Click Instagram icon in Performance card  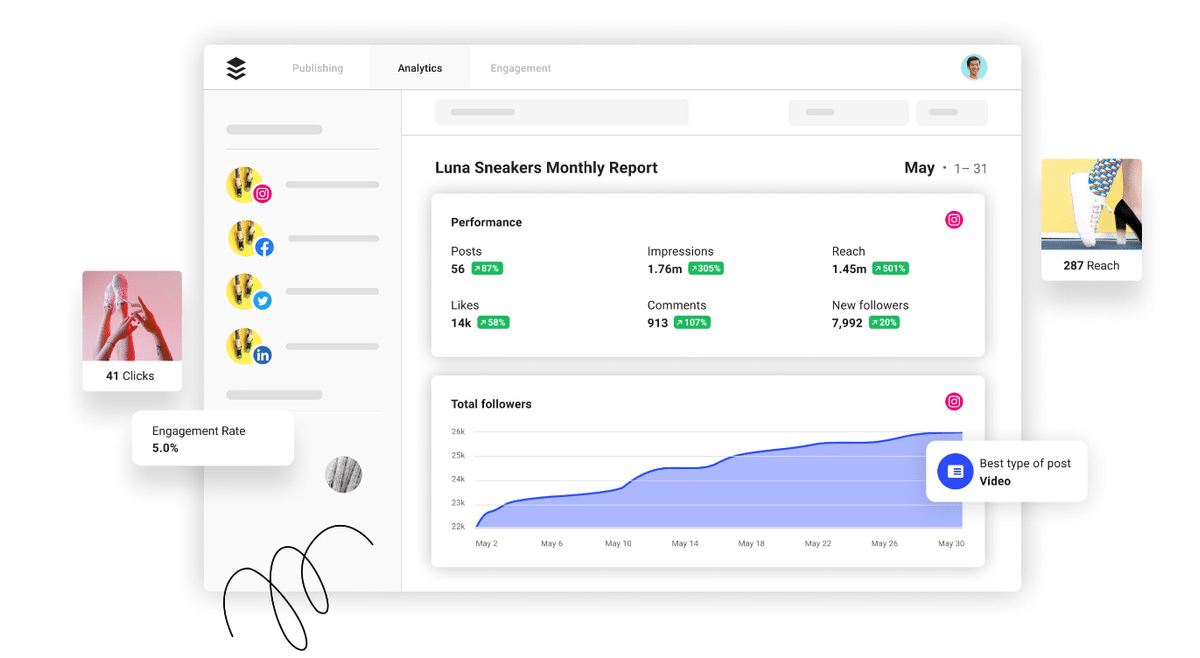pos(954,220)
